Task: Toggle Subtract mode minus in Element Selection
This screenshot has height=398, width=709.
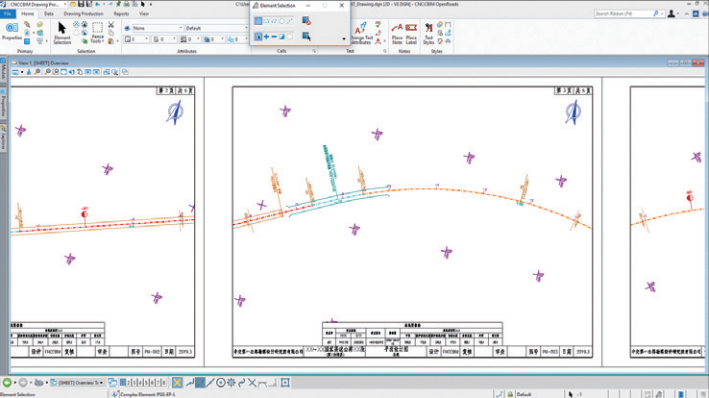Action: (x=274, y=37)
